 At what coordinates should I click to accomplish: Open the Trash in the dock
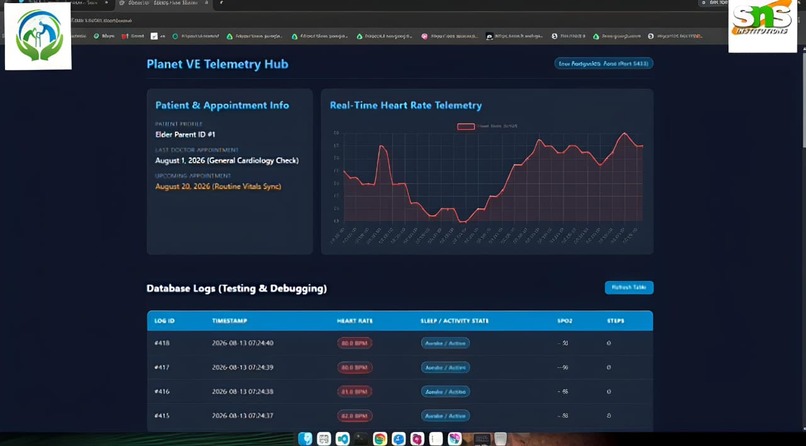[x=501, y=439]
